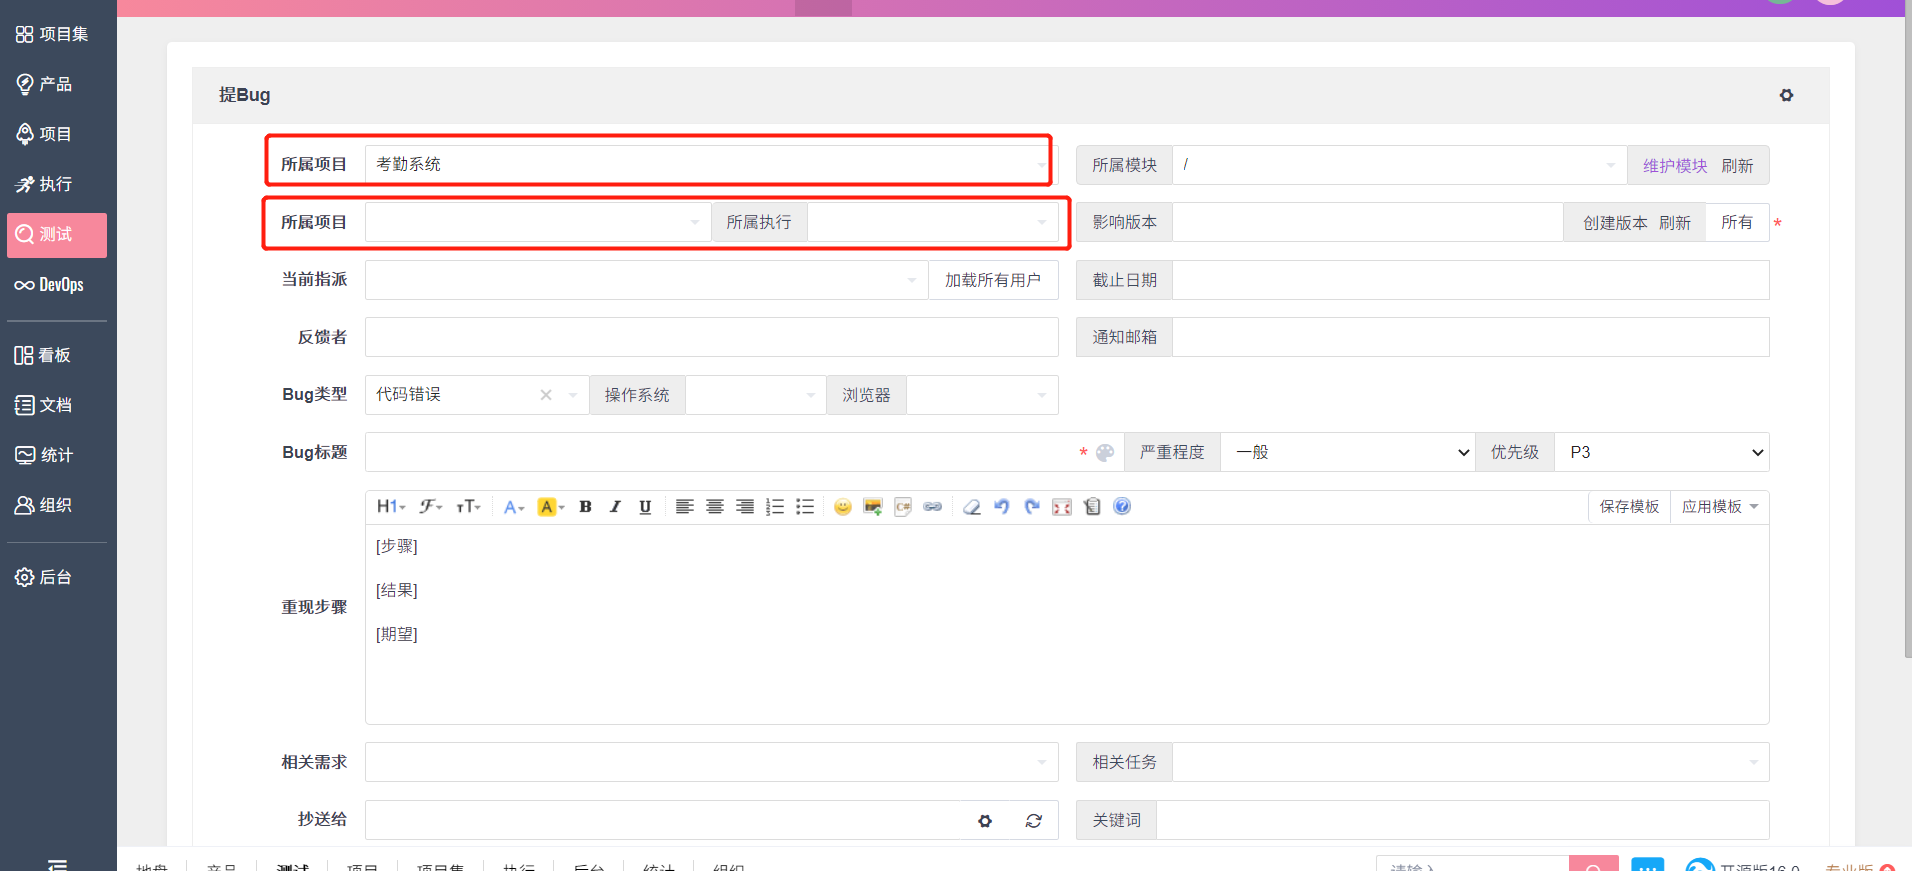This screenshot has height=871, width=1912.
Task: Expand the 当前指派 assignee dropdown
Action: tap(911, 280)
